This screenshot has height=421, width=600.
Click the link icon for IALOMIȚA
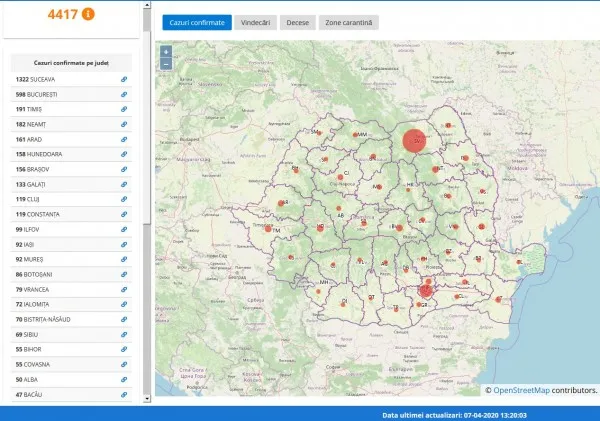coord(124,304)
